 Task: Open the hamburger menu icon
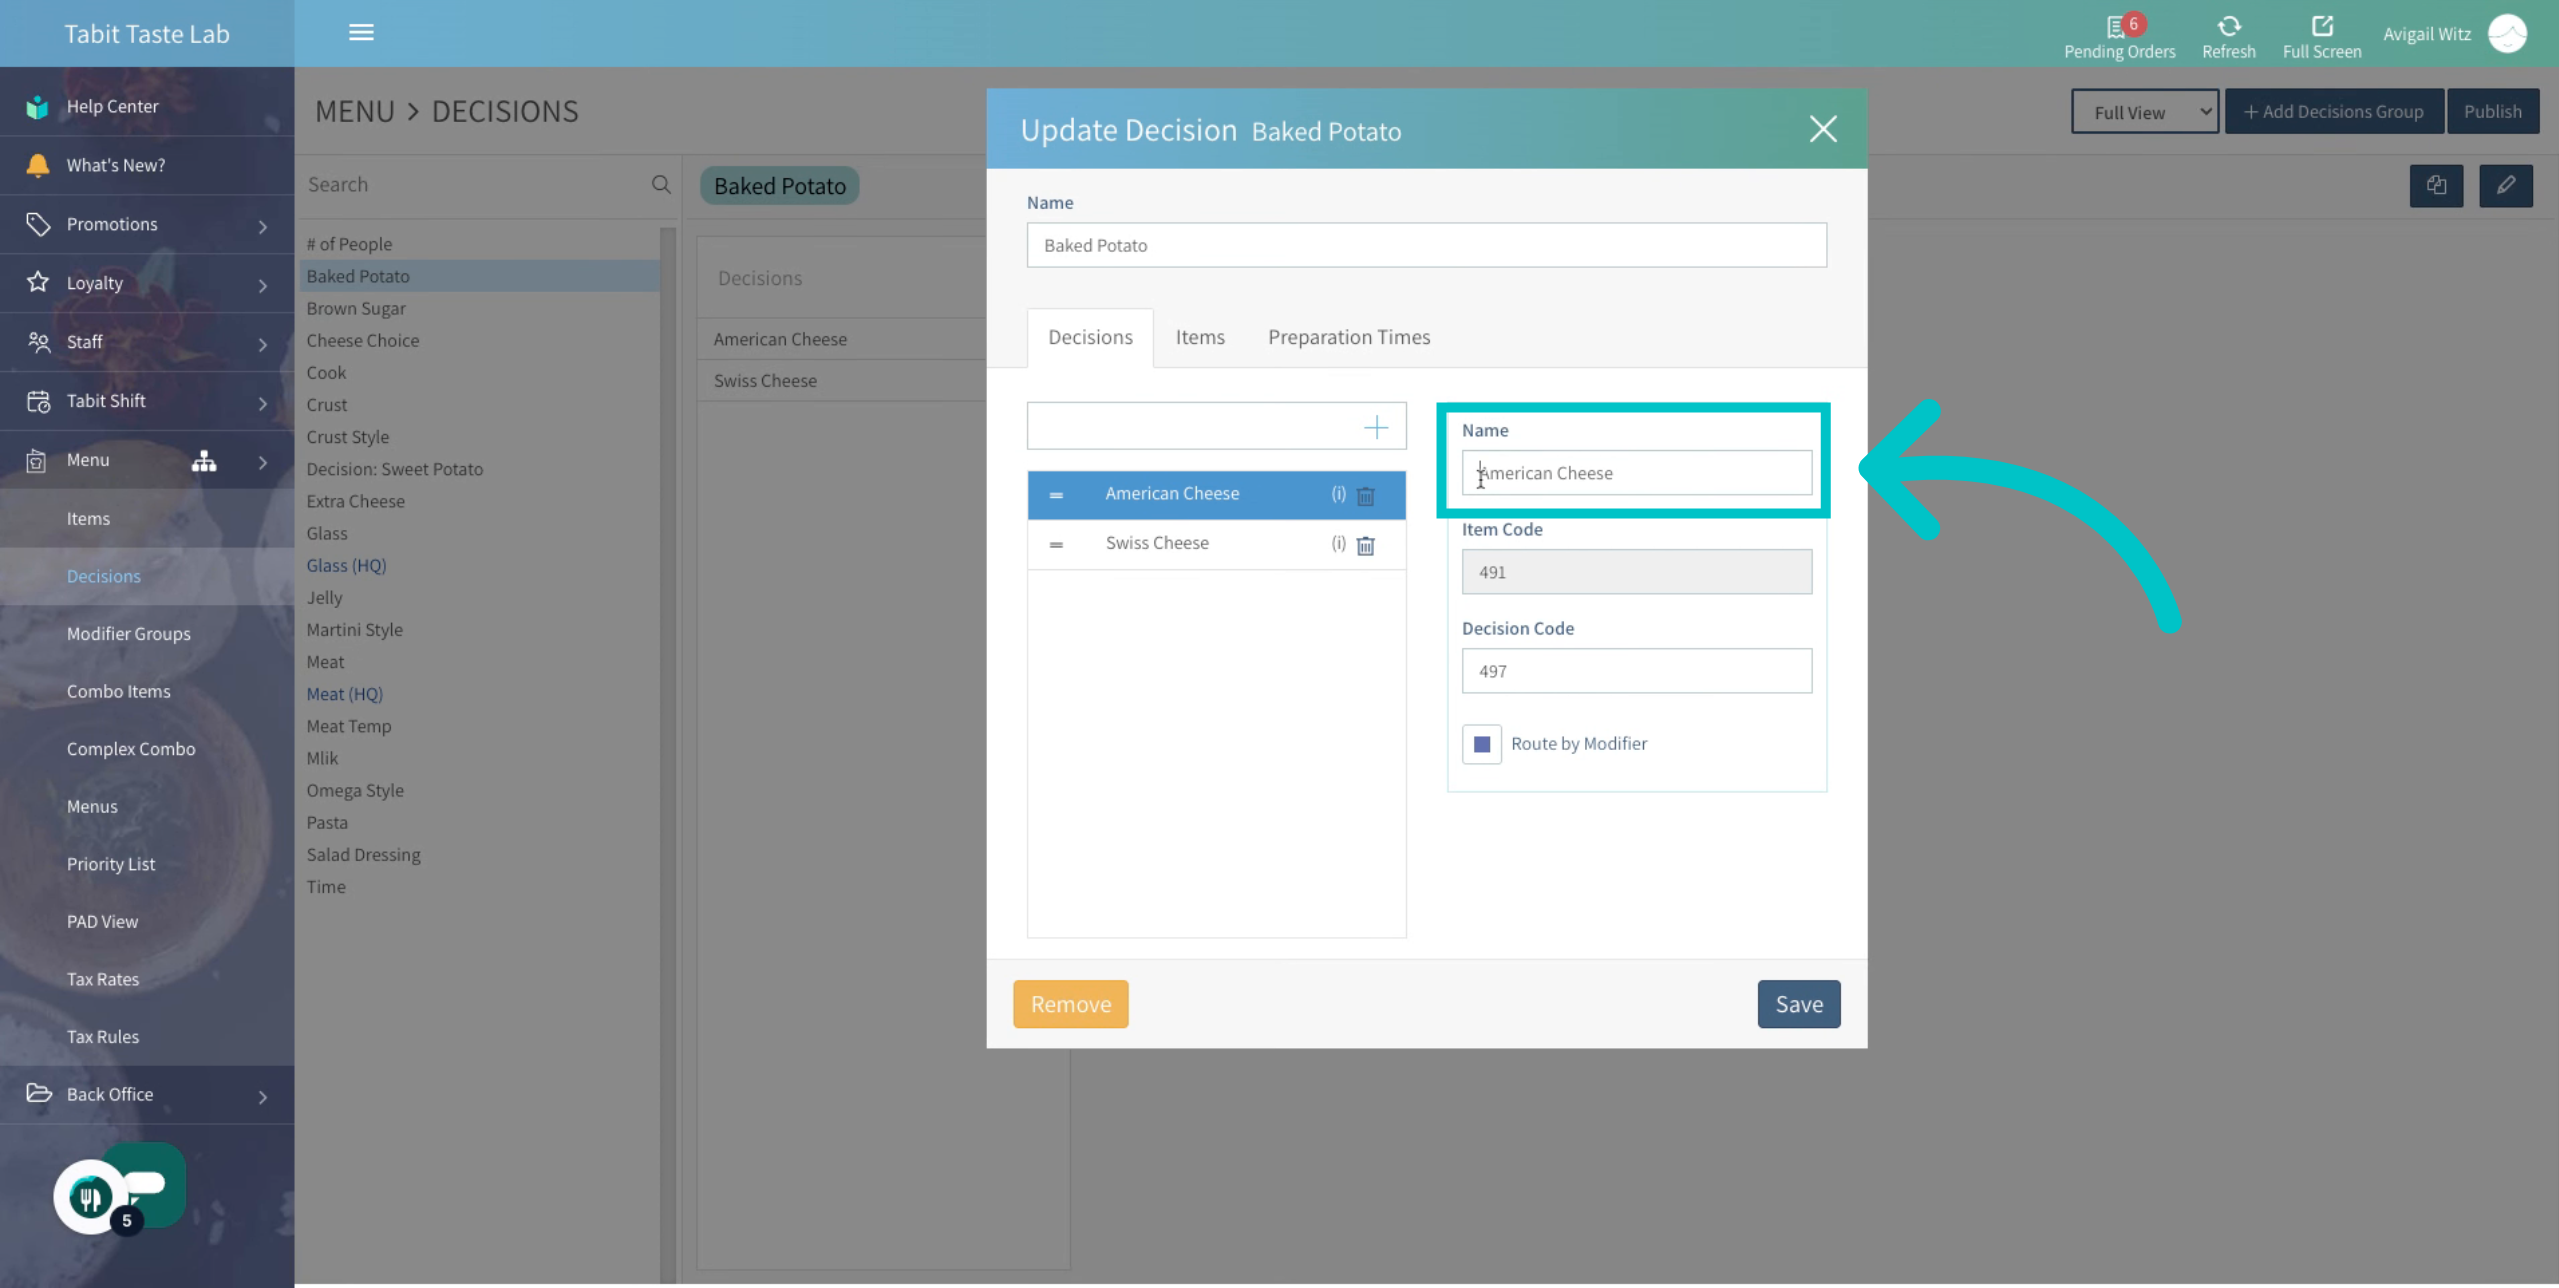[x=361, y=33]
